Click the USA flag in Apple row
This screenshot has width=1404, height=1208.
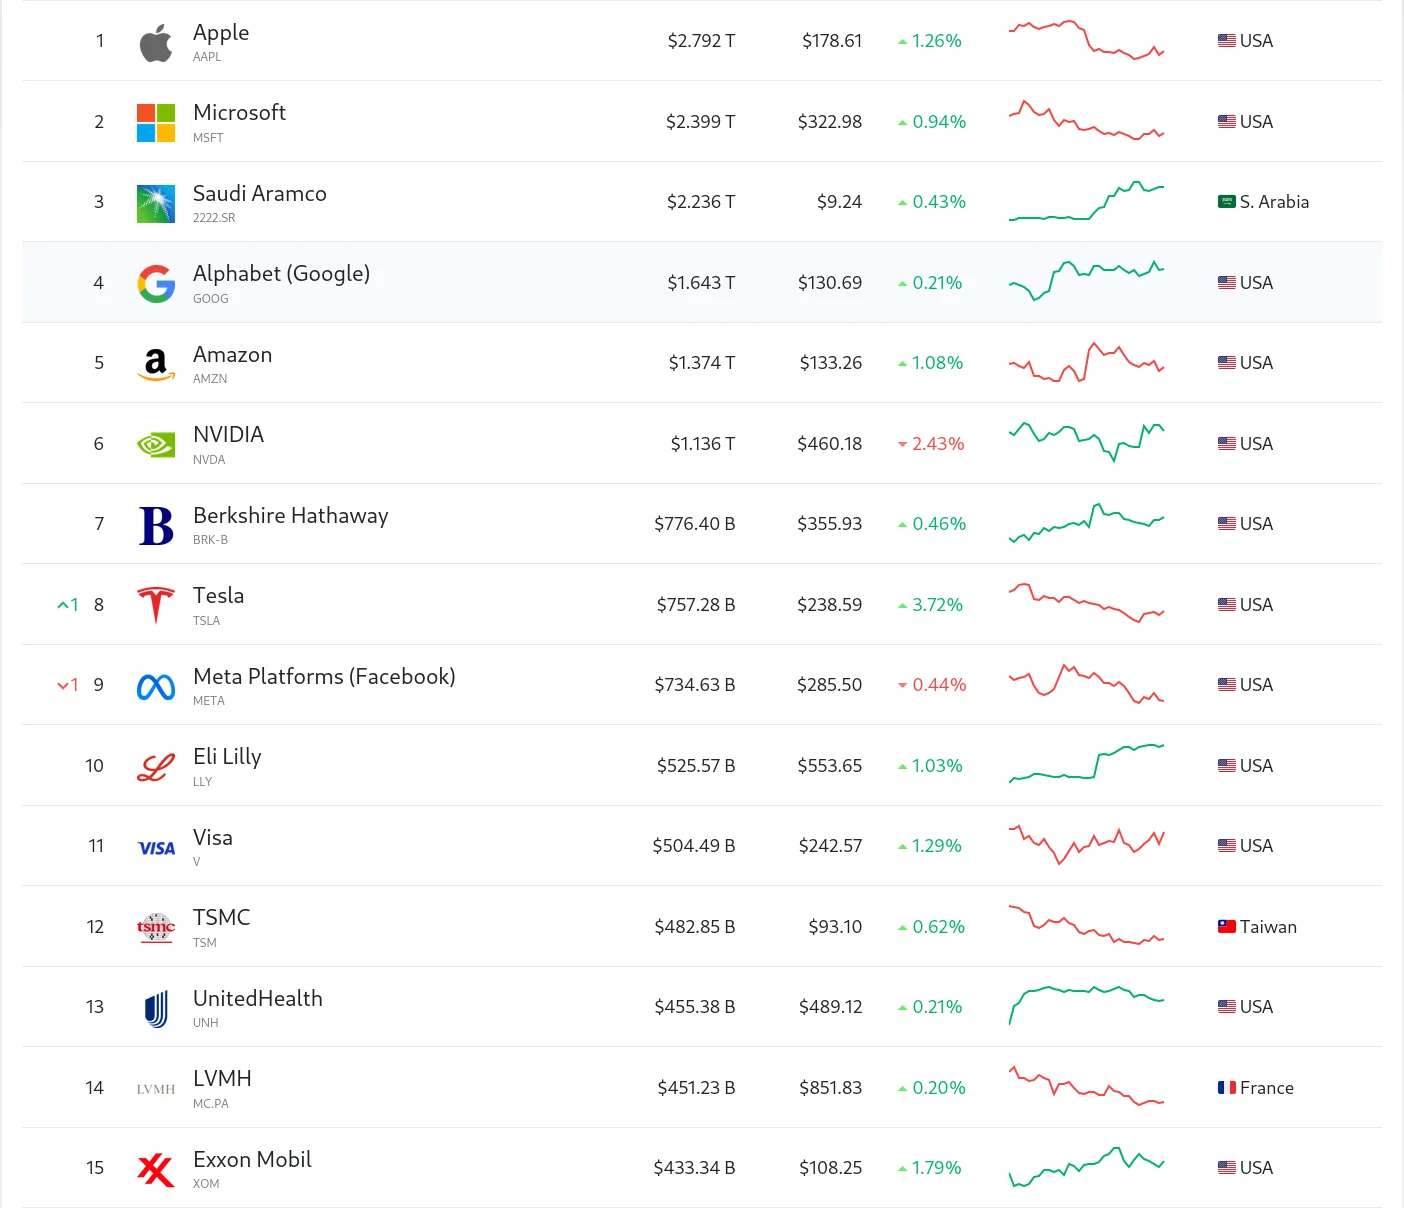pos(1227,41)
